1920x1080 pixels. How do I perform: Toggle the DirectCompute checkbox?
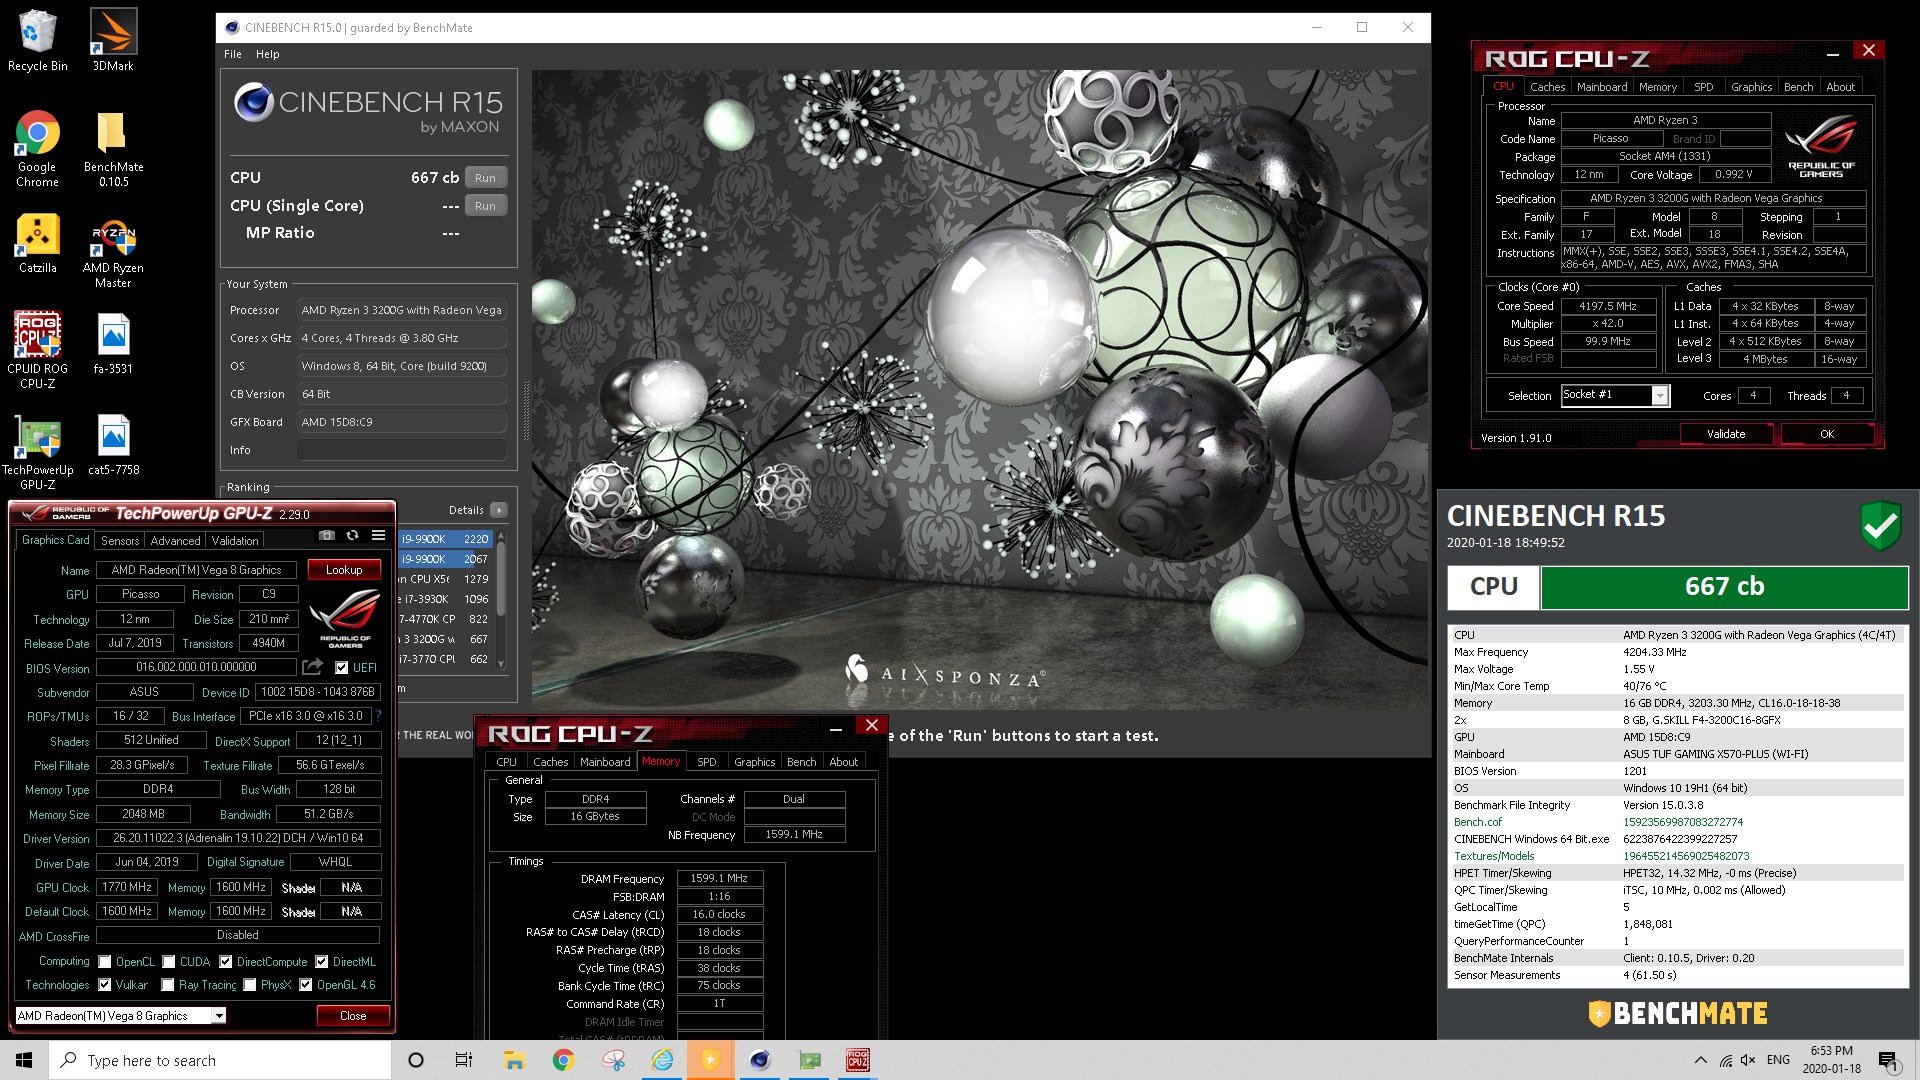[x=226, y=962]
